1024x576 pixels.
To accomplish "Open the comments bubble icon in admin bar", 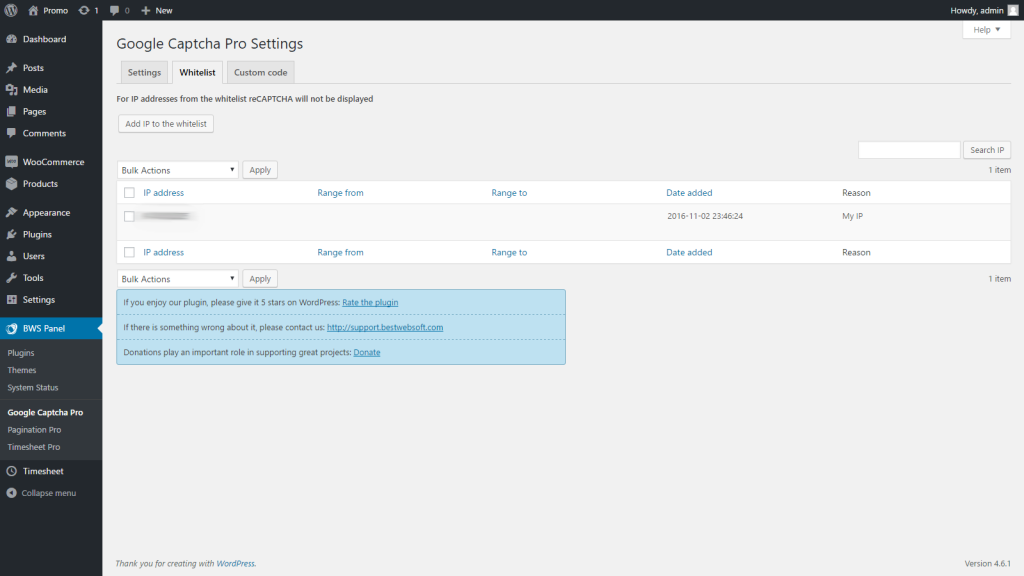I will (114, 10).
